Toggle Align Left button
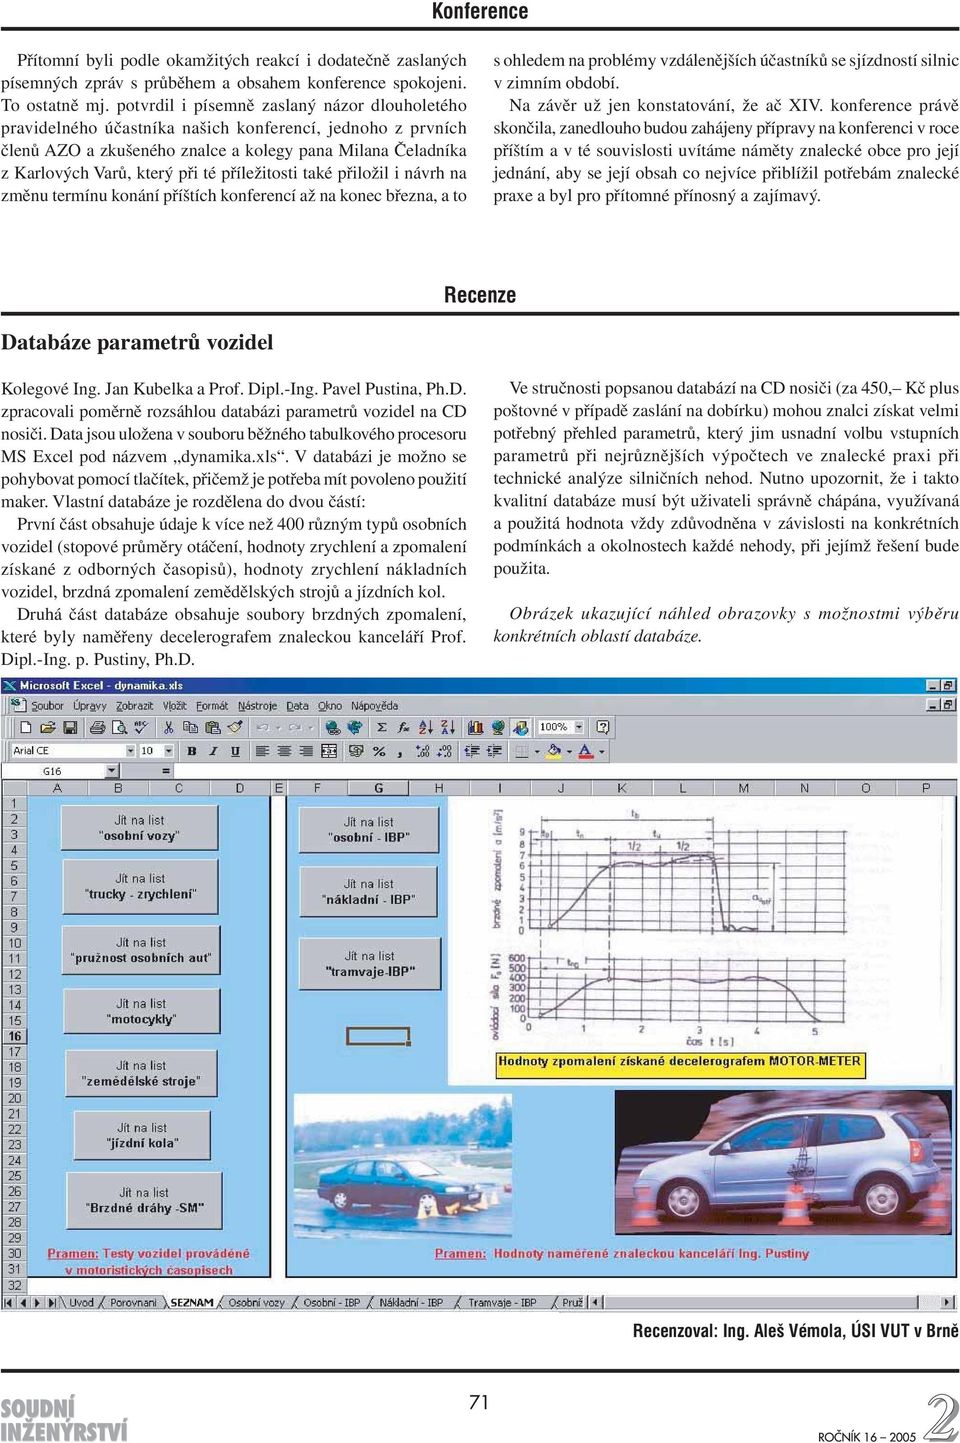 pos(261,751)
